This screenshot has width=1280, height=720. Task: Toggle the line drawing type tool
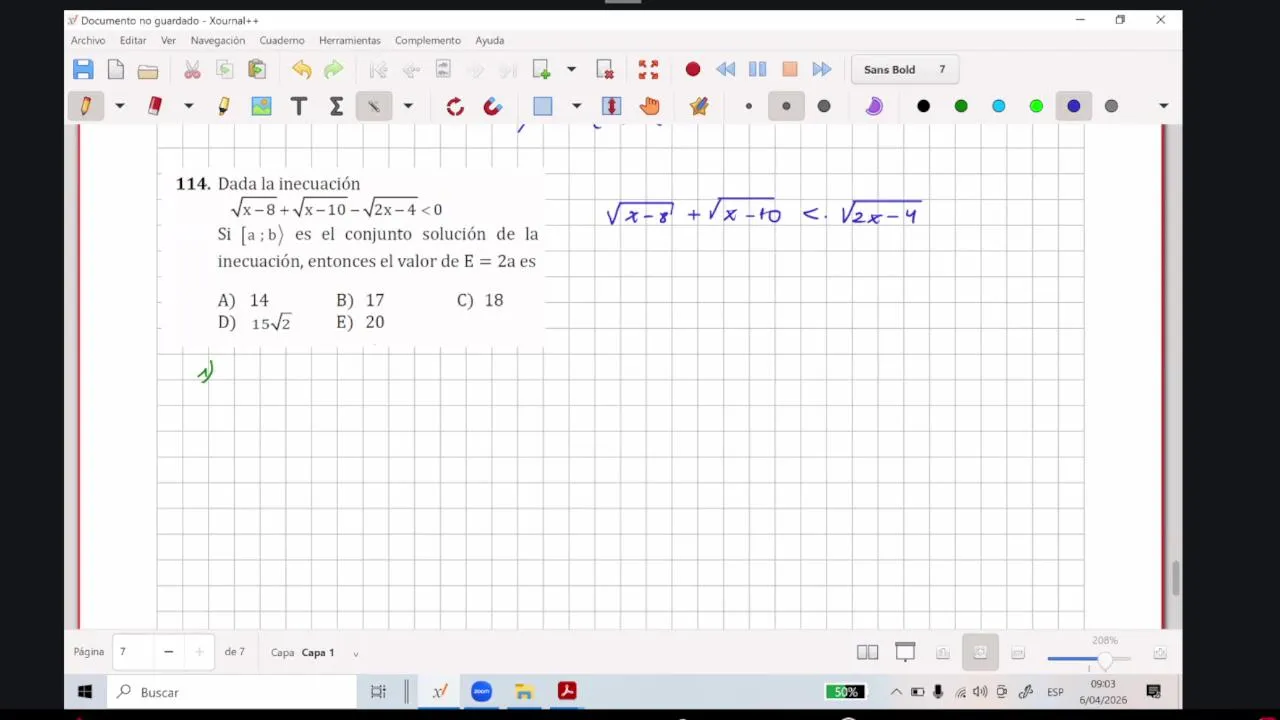374,106
